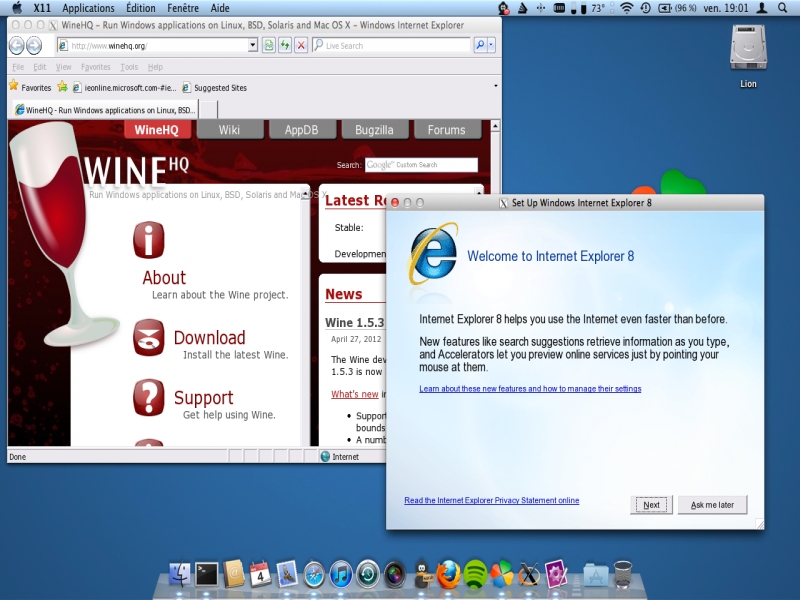800x600 pixels.
Task: Click Next in the Internet Explorer 8 setup
Action: click(x=651, y=505)
